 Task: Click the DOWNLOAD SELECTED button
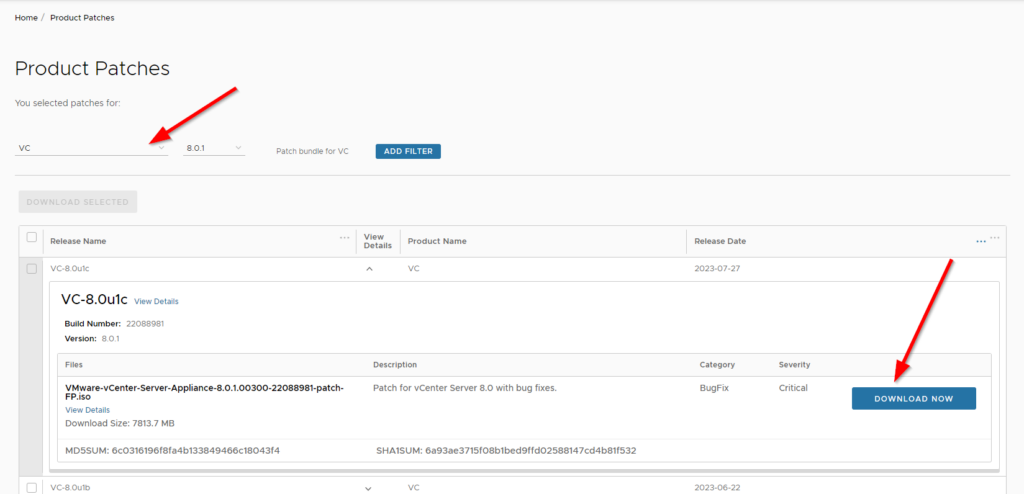[78, 202]
